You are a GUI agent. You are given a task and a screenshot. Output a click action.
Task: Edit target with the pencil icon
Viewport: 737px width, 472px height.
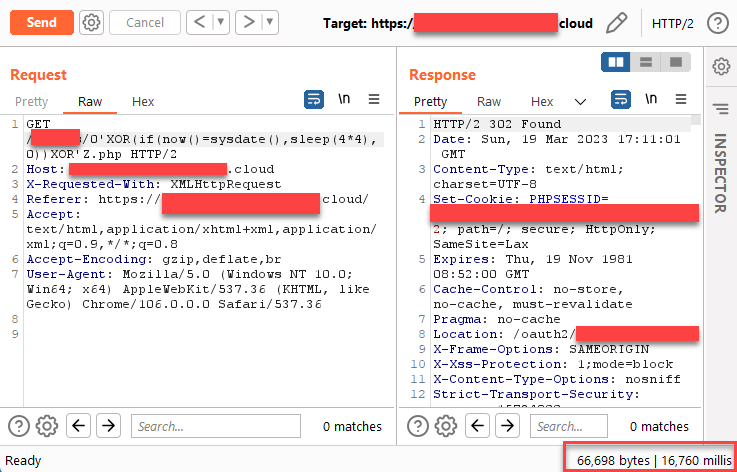[616, 23]
